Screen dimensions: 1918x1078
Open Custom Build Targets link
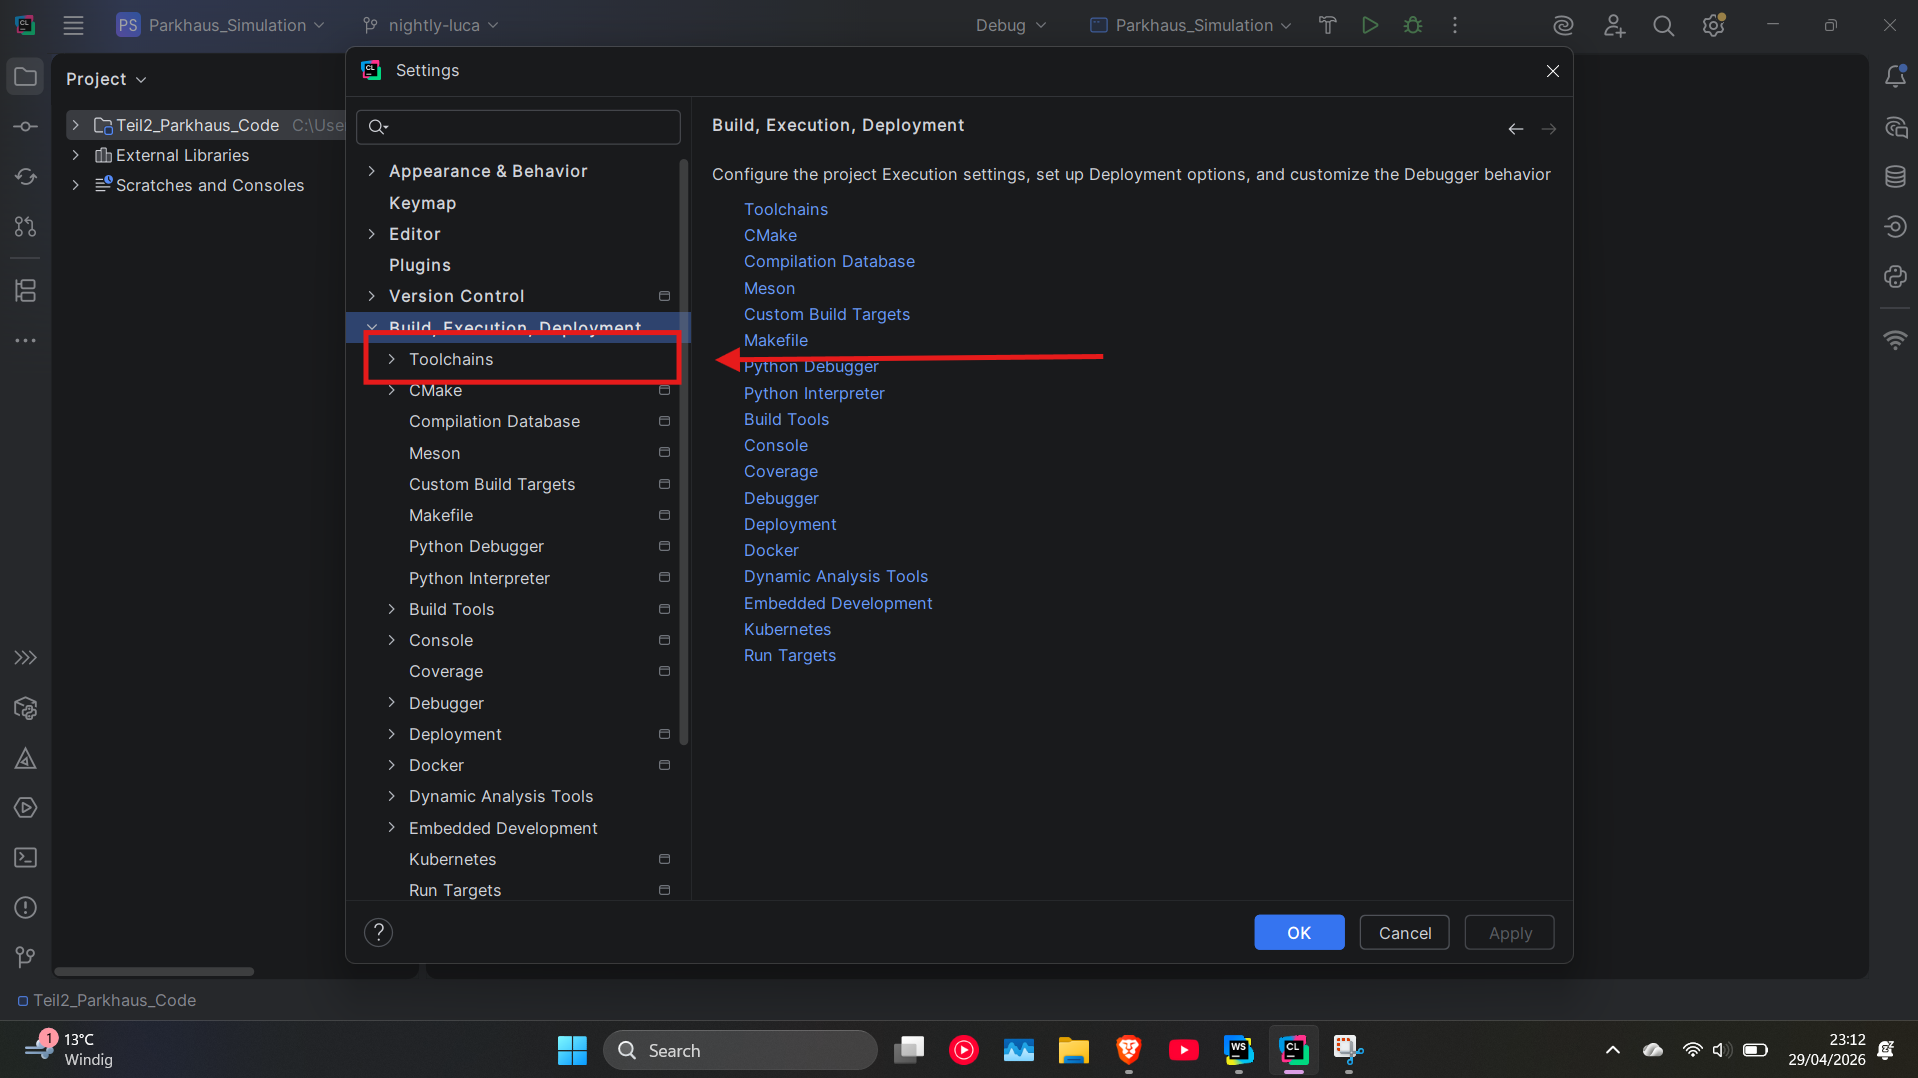click(827, 314)
